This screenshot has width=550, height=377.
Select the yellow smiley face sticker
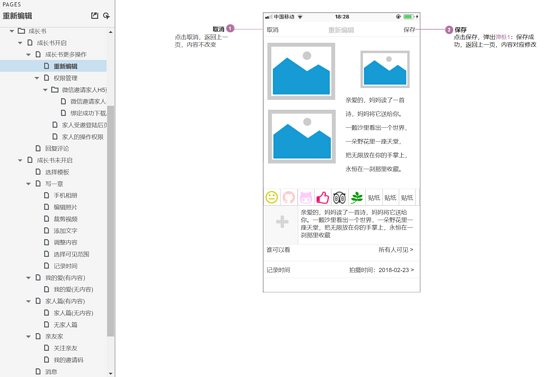point(271,197)
